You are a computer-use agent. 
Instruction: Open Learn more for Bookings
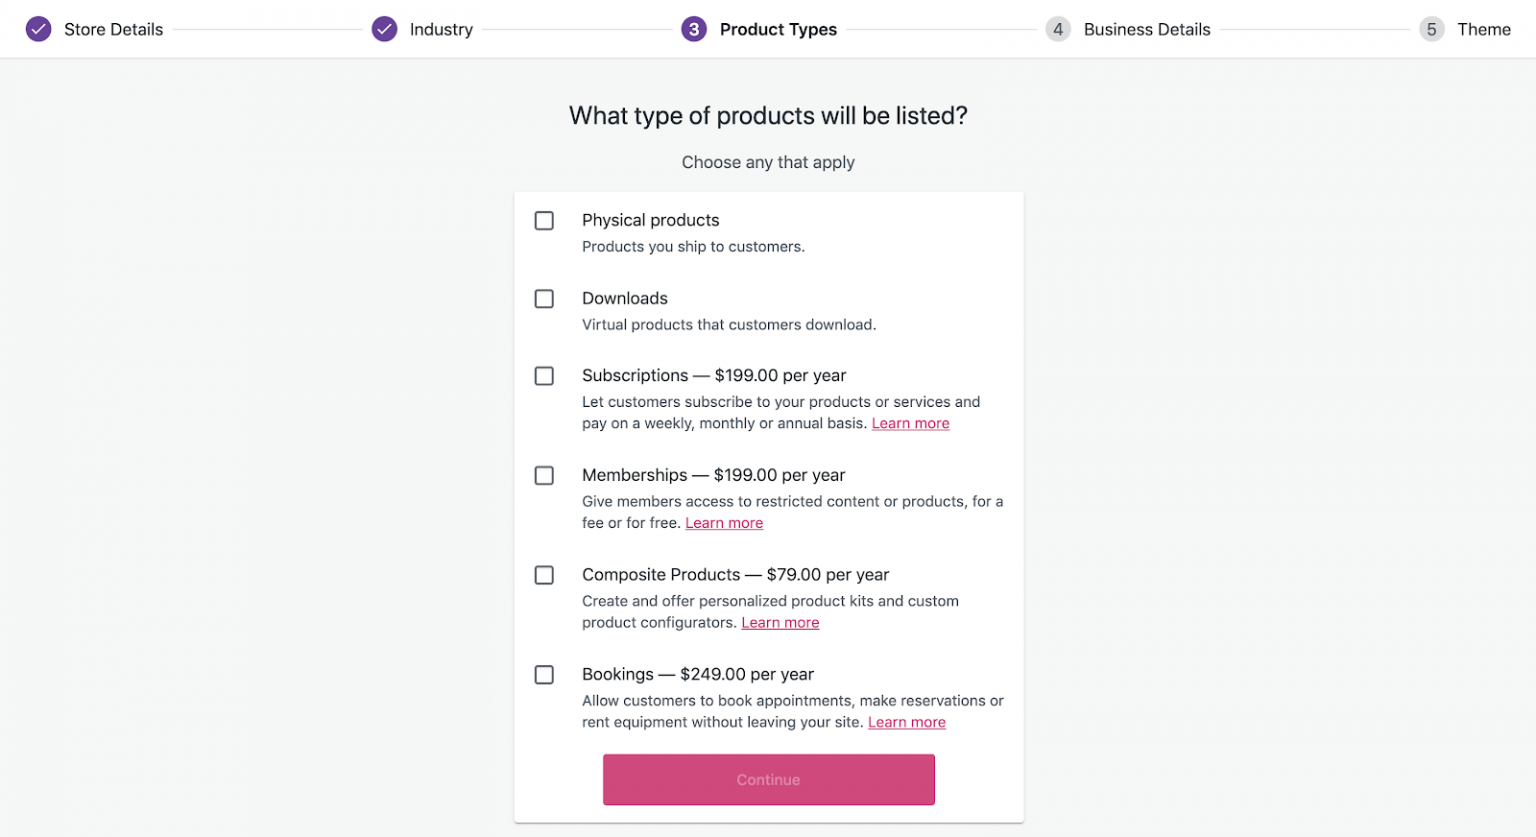coord(906,722)
